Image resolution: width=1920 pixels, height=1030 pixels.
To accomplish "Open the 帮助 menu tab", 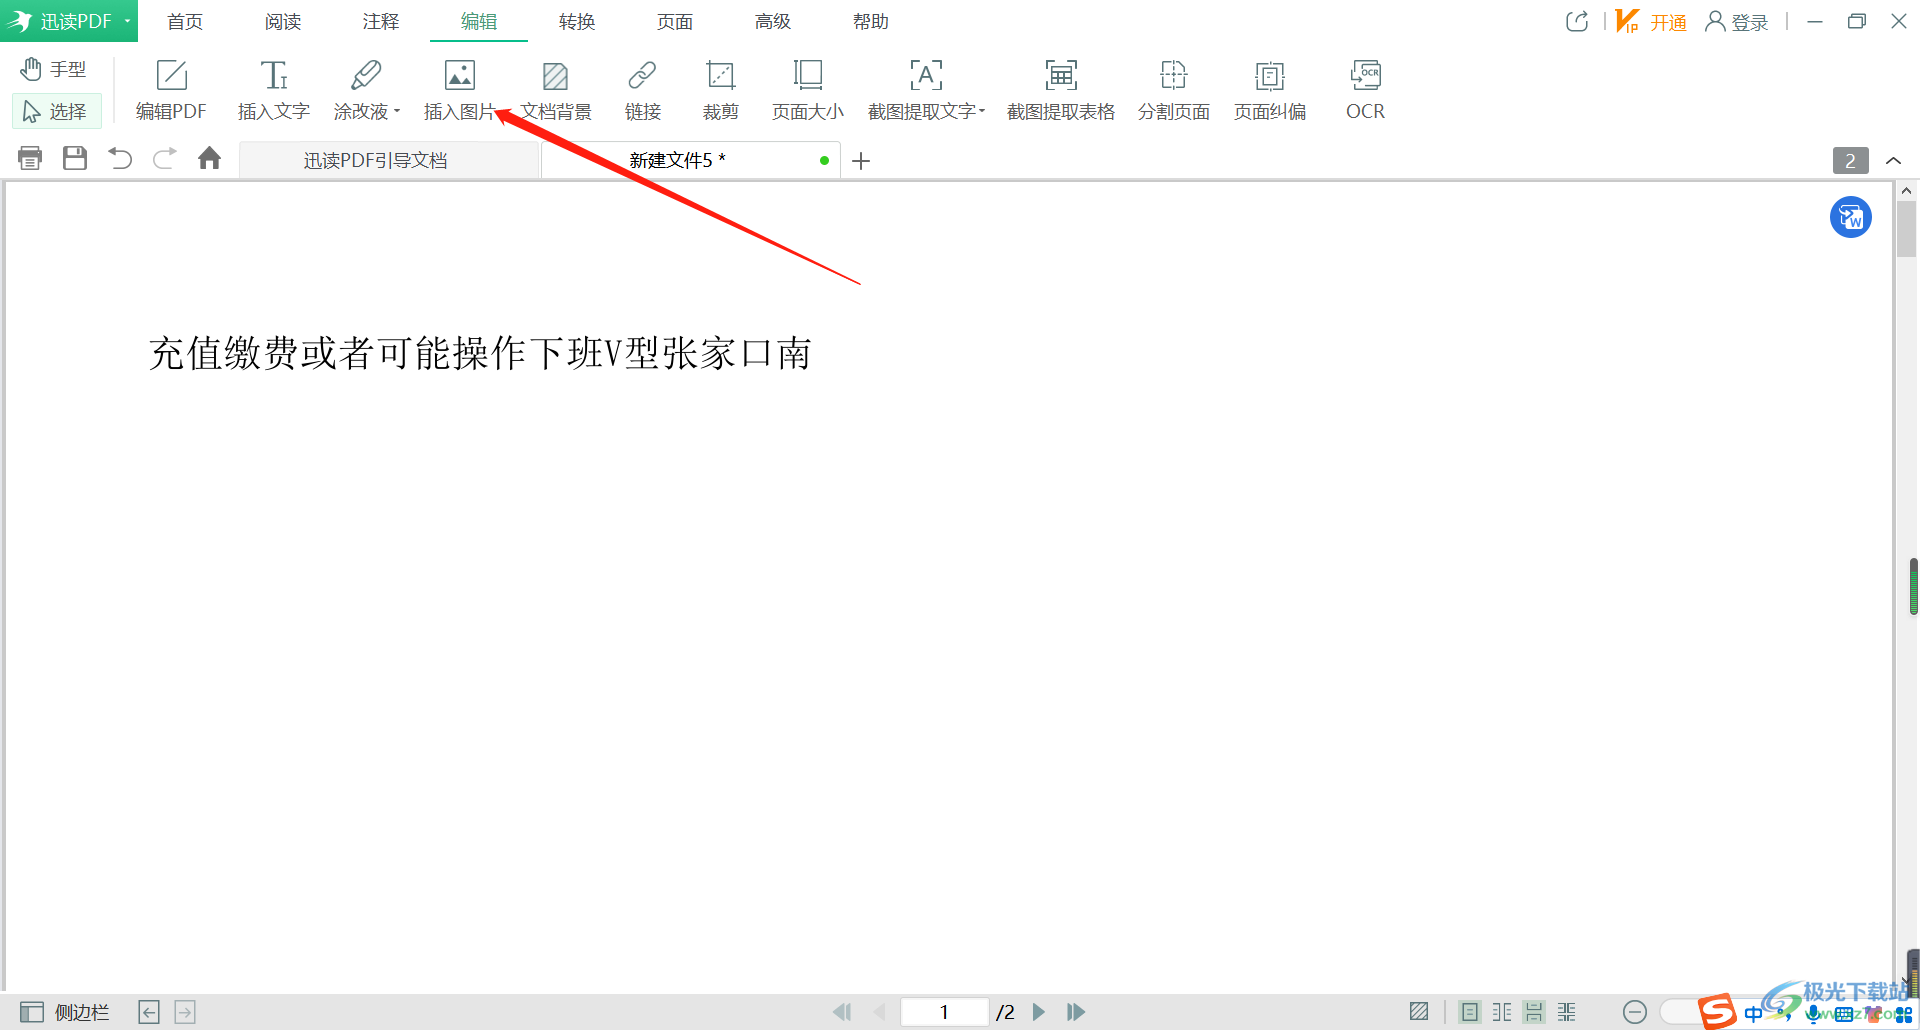I will [871, 21].
